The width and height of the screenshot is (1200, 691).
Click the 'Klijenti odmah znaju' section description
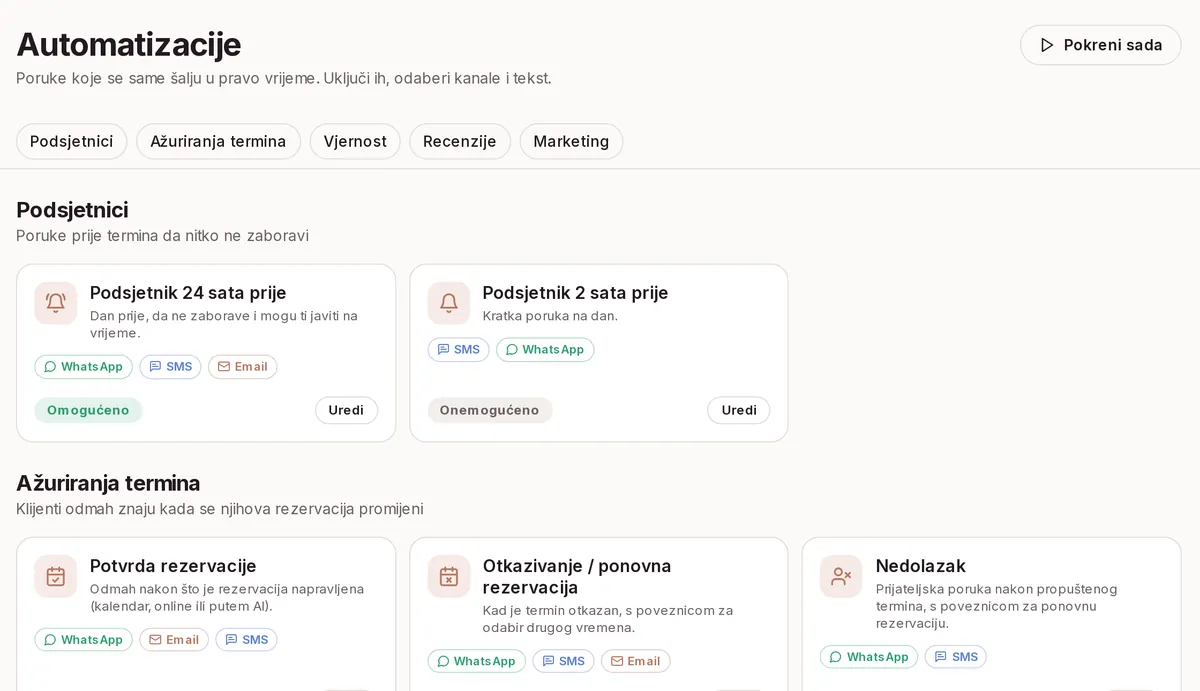220,509
